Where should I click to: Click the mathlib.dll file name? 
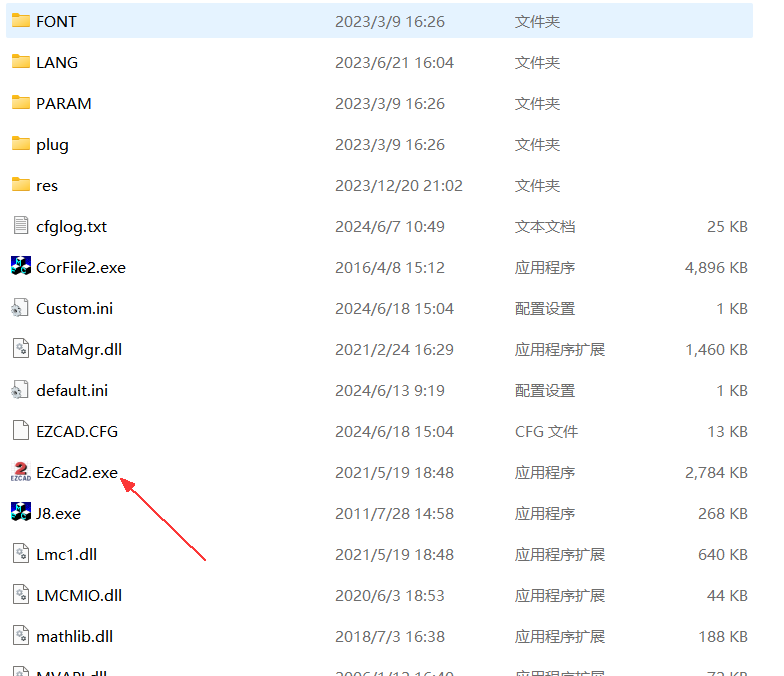tap(74, 636)
